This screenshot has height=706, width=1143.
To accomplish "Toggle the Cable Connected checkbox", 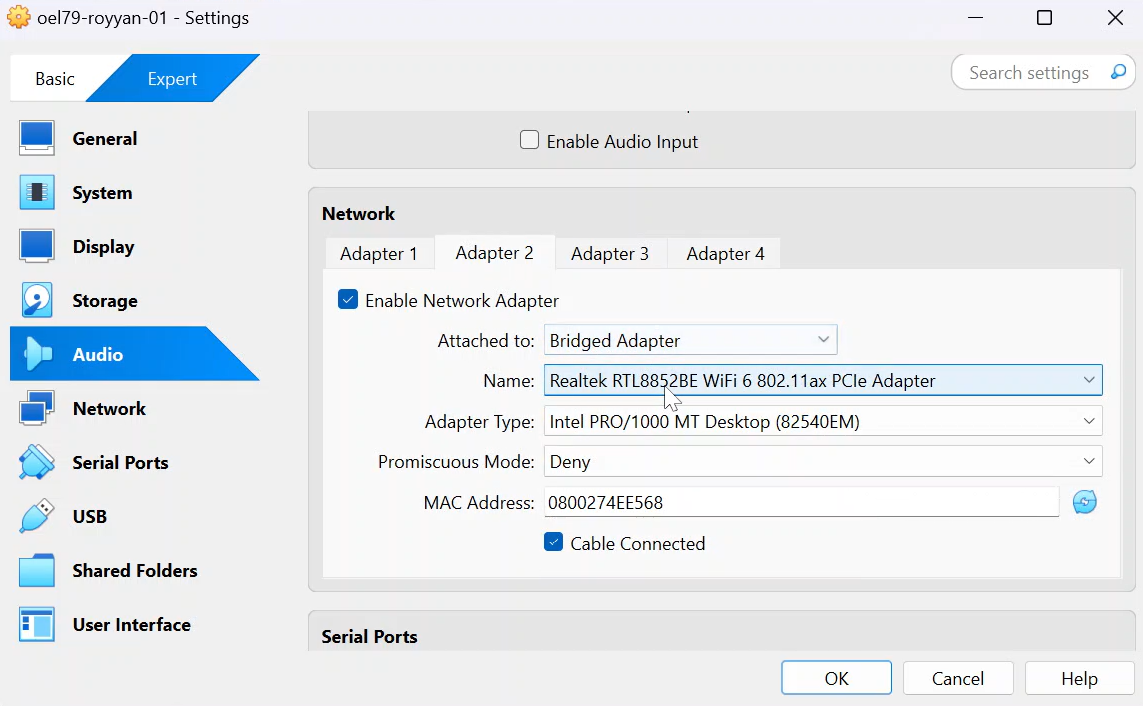I will coord(554,543).
